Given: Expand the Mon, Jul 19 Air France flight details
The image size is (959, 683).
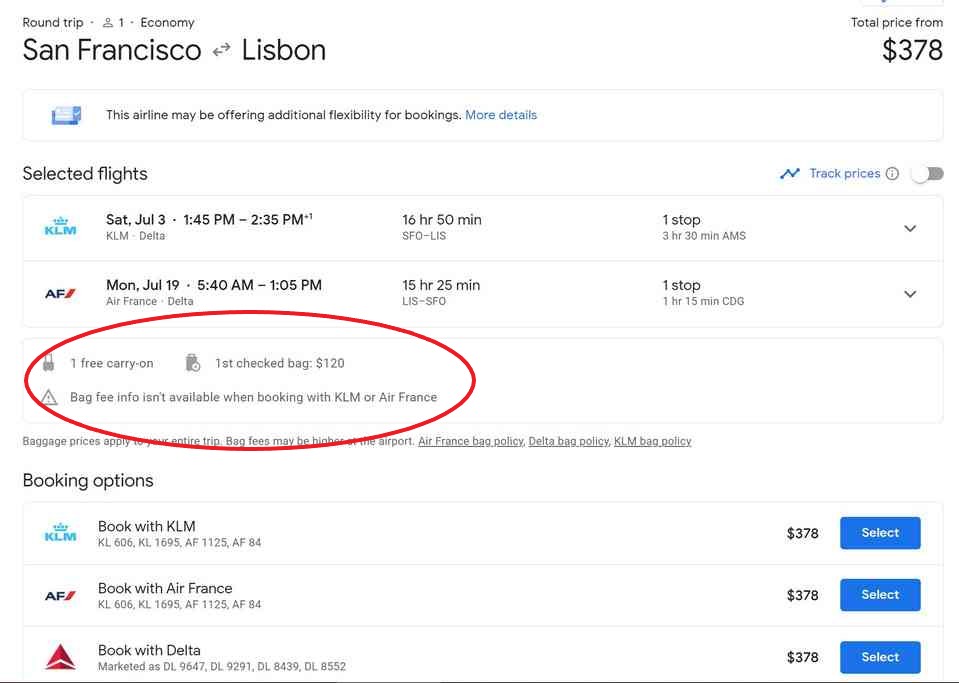Looking at the screenshot, I should [910, 294].
